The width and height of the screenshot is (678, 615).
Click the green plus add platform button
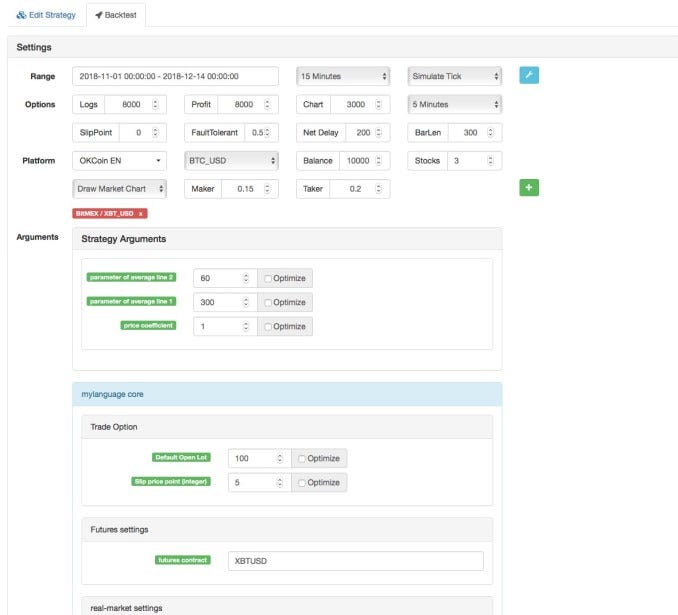point(529,188)
